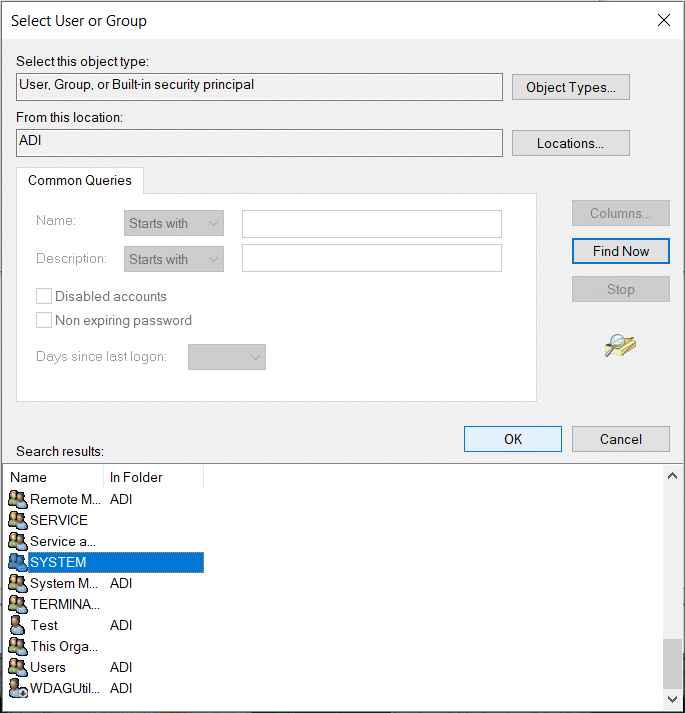Click the WDAGUtil account icon
The height and width of the screenshot is (713, 685).
point(17,688)
